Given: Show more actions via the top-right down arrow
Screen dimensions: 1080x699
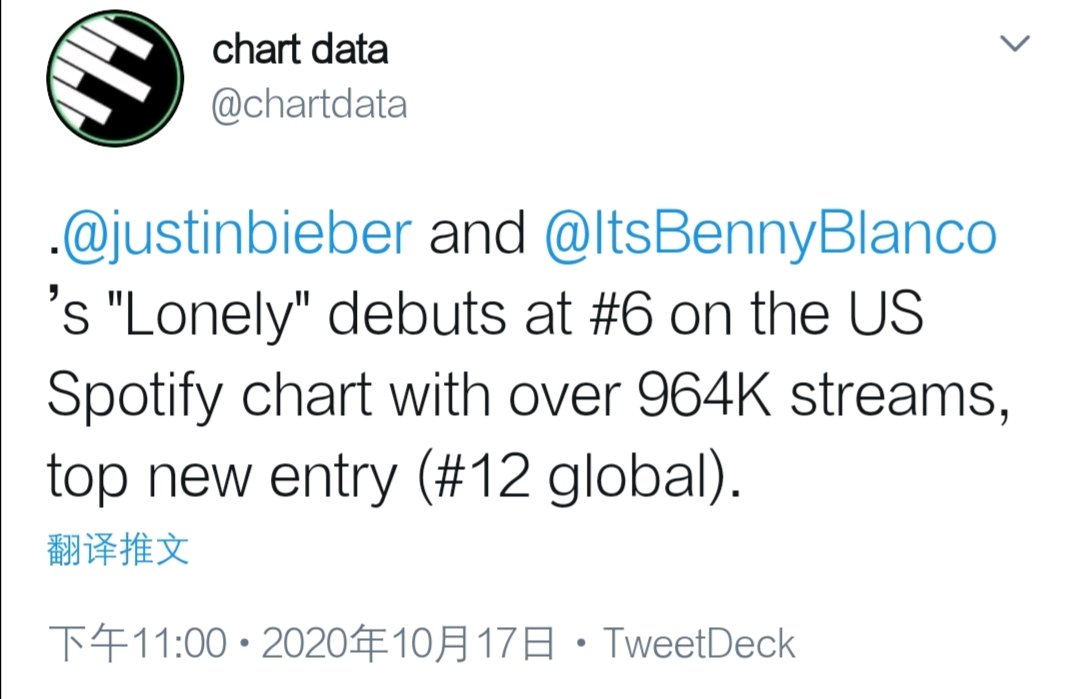Looking at the screenshot, I should (1015, 43).
